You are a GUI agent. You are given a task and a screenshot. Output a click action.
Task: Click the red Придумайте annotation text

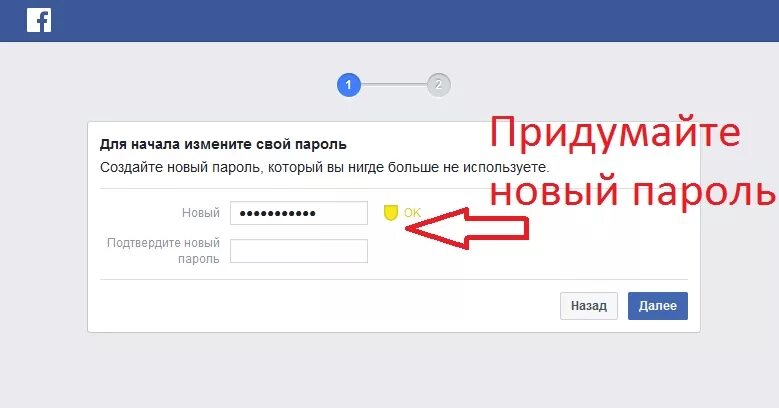pos(615,133)
